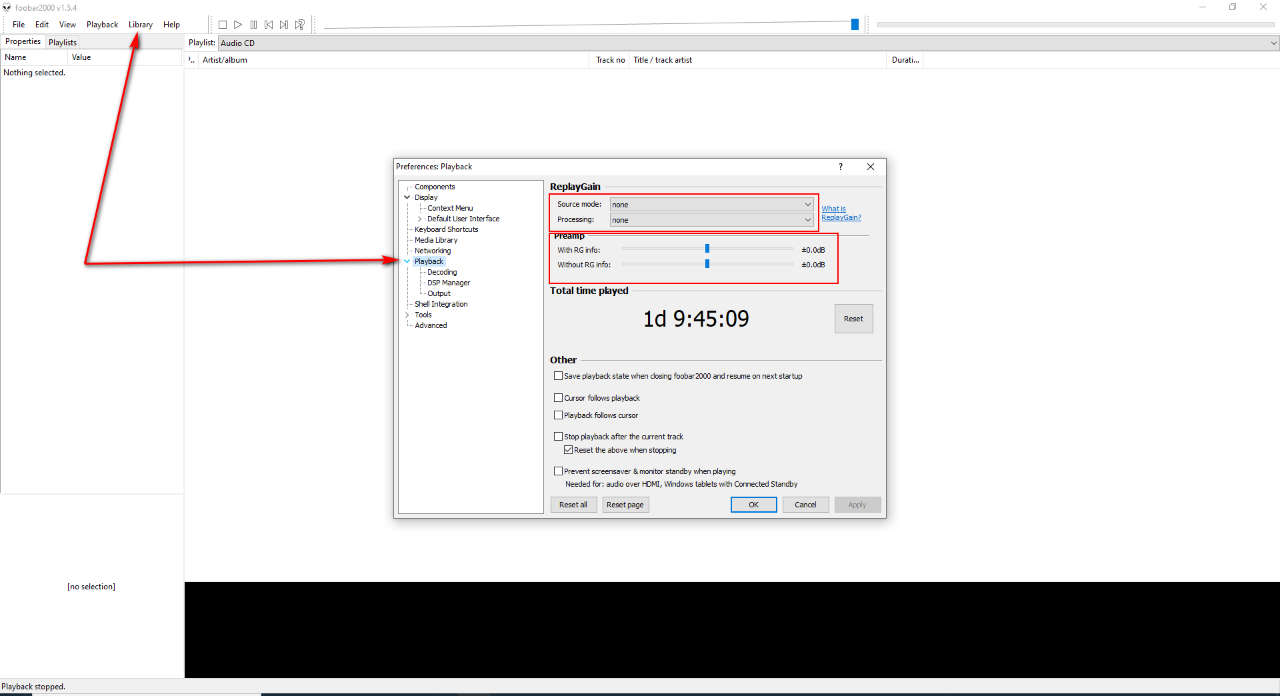The image size is (1280, 696).
Task: Click the Artist/album column header
Action: point(396,60)
